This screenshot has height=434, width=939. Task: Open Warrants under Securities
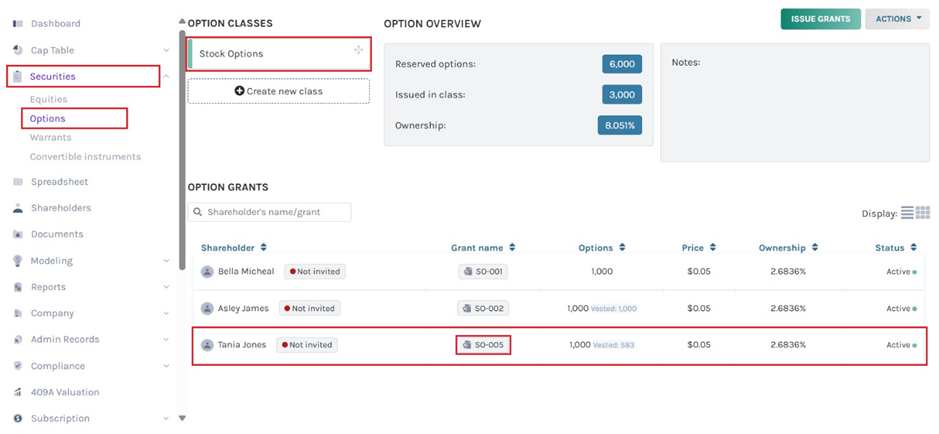pyautogui.click(x=50, y=138)
